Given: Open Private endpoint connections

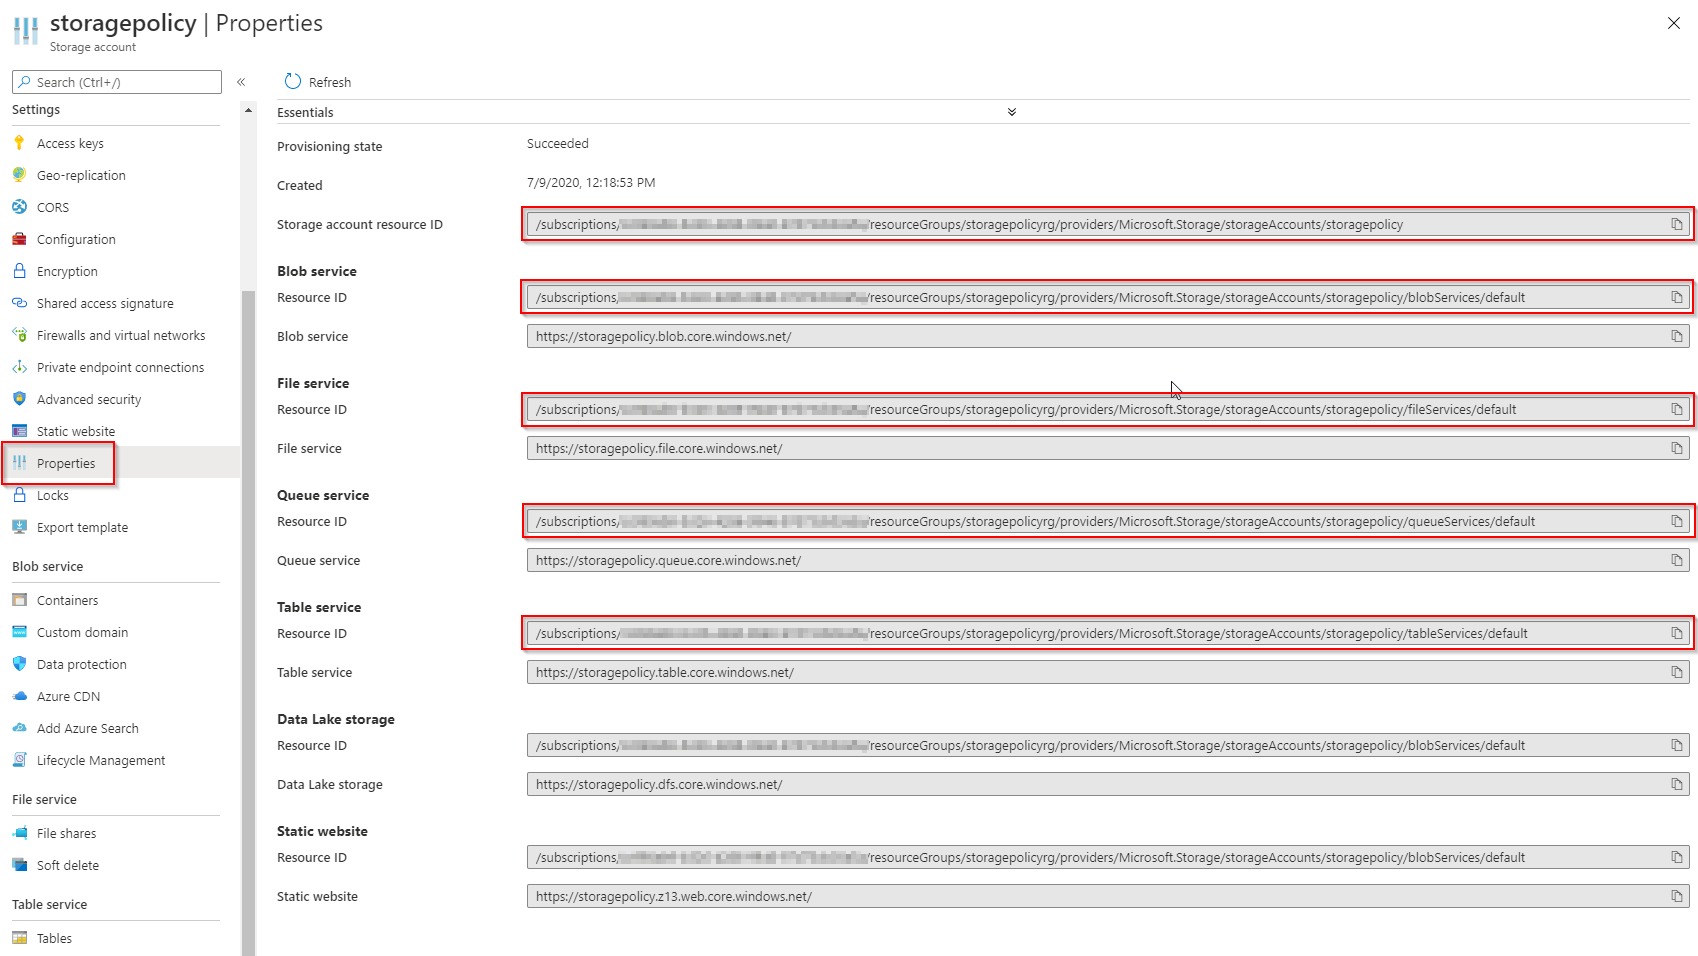Looking at the screenshot, I should [x=120, y=367].
